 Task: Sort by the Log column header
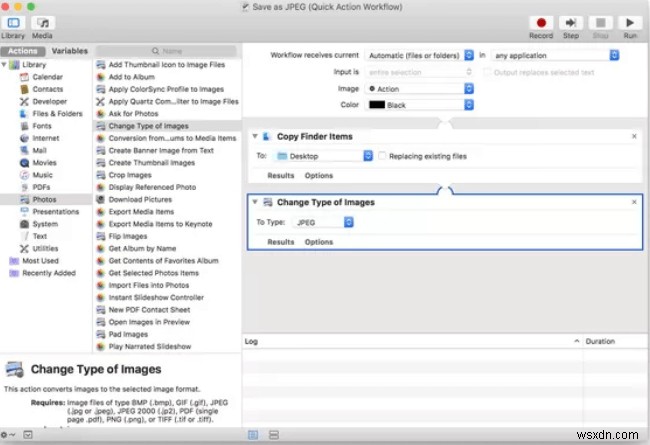412,341
